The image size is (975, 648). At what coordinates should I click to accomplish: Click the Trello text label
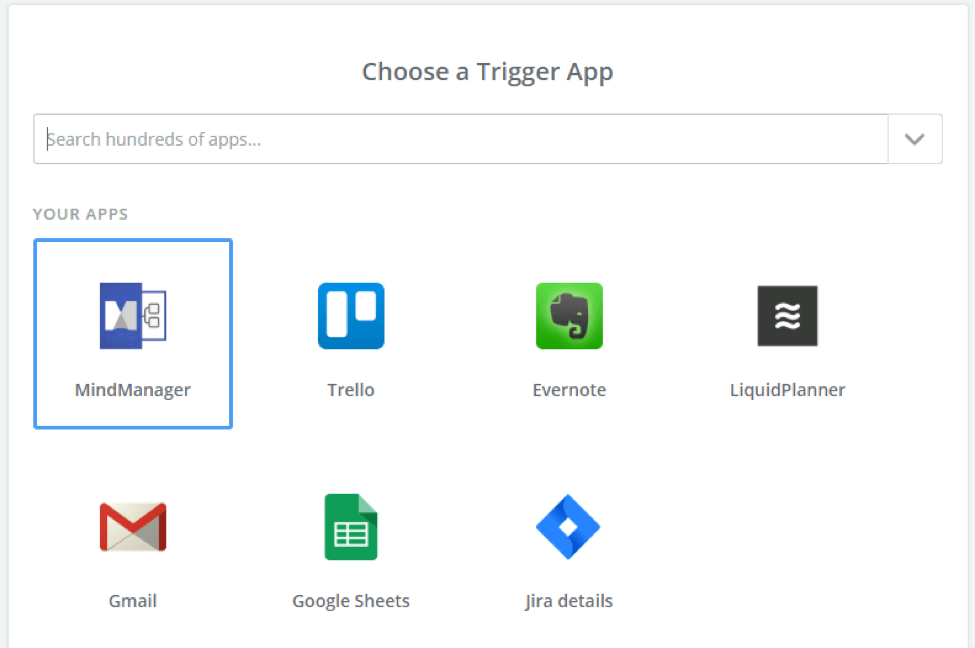pyautogui.click(x=351, y=390)
